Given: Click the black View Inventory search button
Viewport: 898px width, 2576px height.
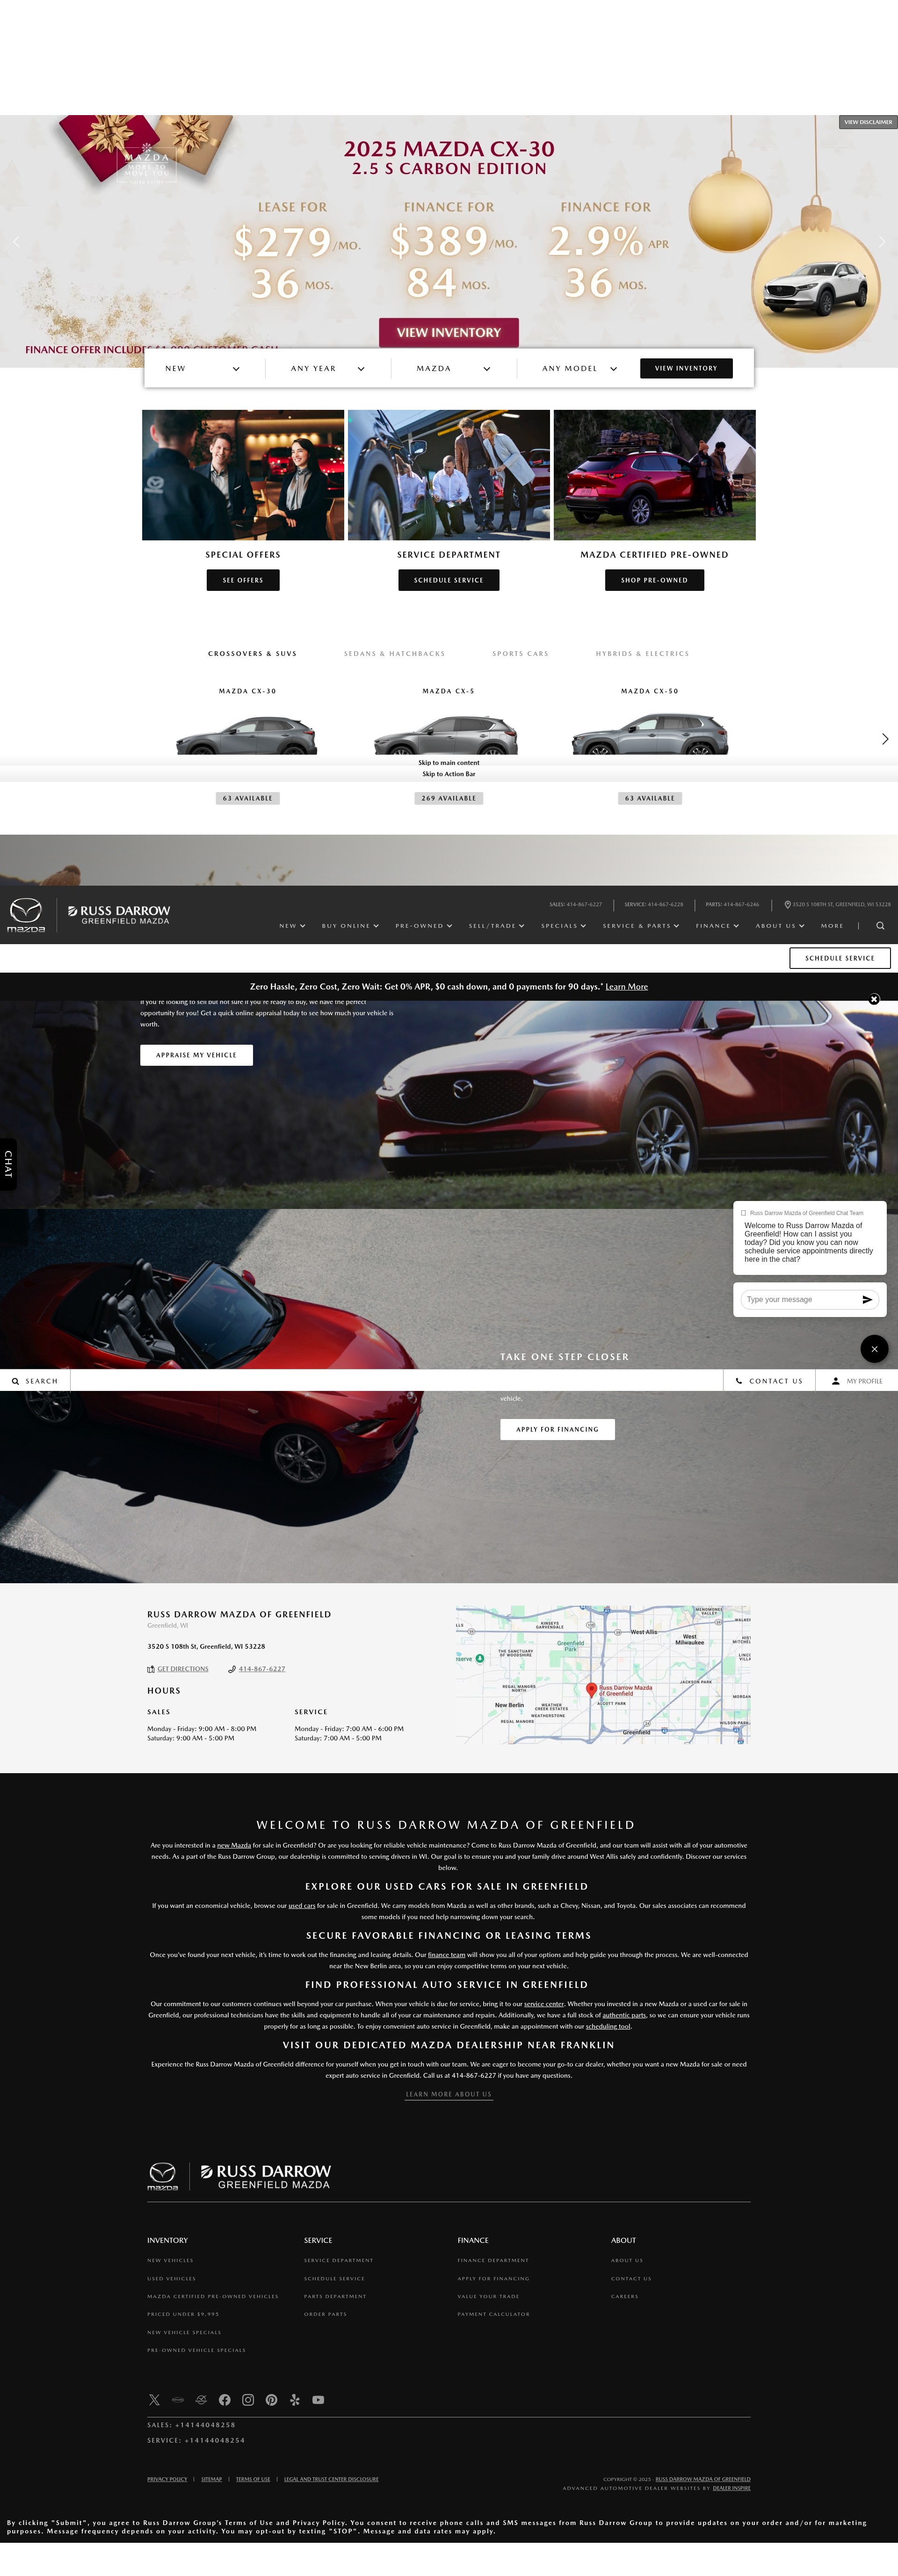Looking at the screenshot, I should click(x=686, y=368).
